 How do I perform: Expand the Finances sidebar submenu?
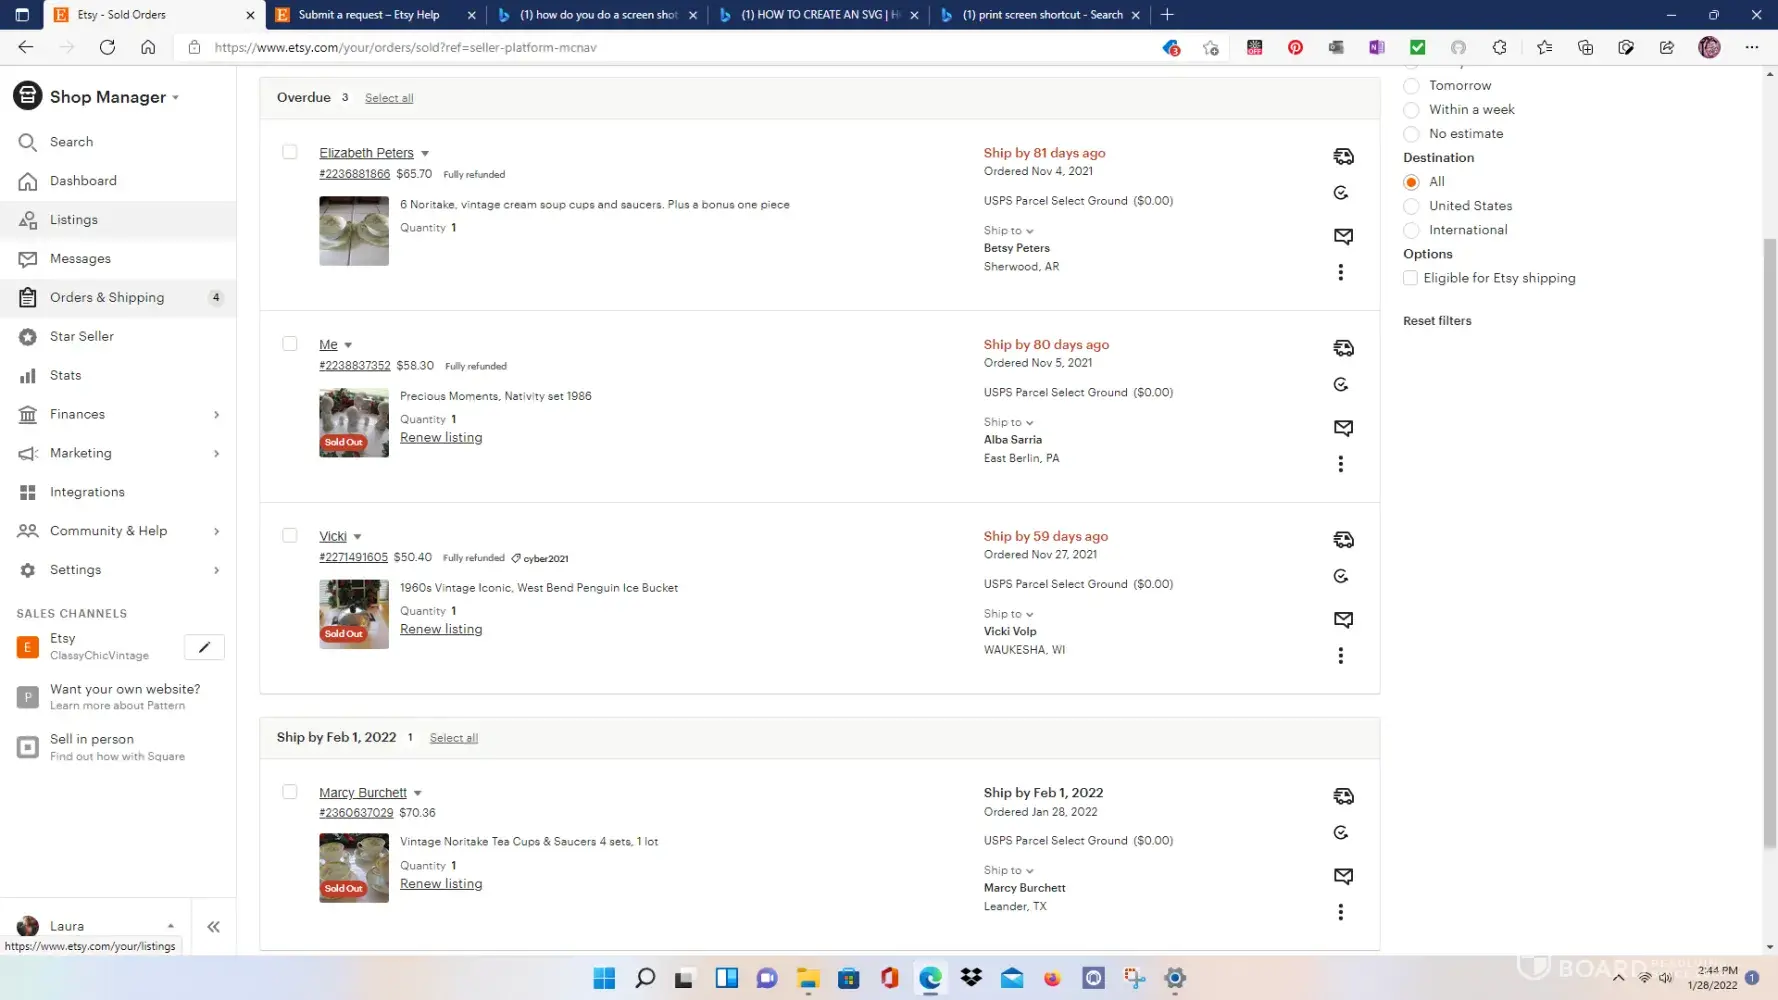pos(216,414)
